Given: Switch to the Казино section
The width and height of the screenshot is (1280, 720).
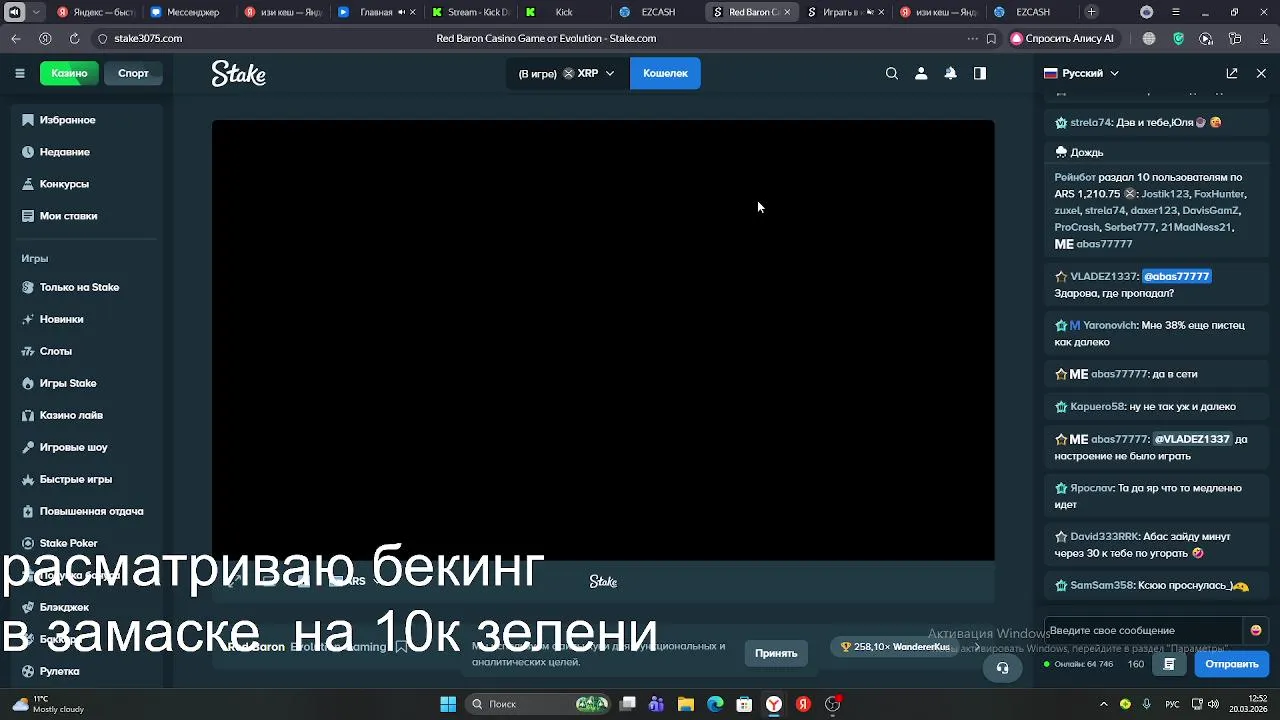Looking at the screenshot, I should point(69,73).
